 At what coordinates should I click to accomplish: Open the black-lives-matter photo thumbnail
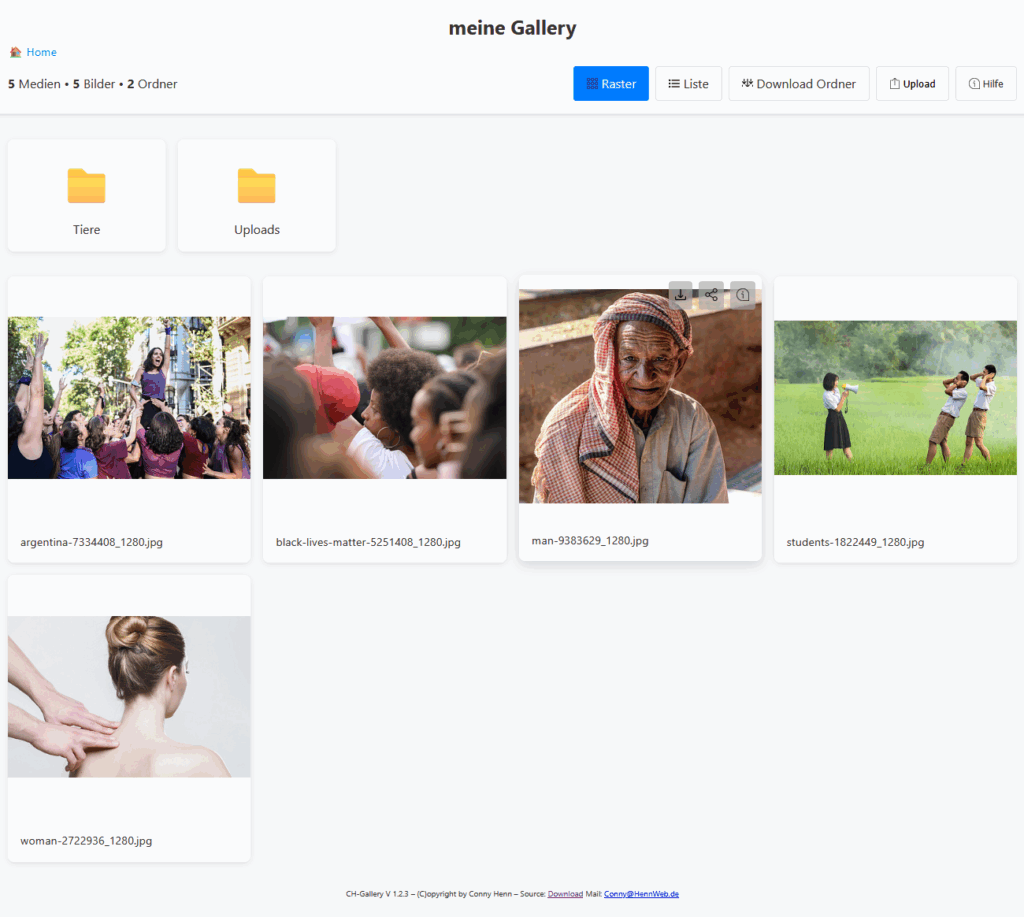384,398
